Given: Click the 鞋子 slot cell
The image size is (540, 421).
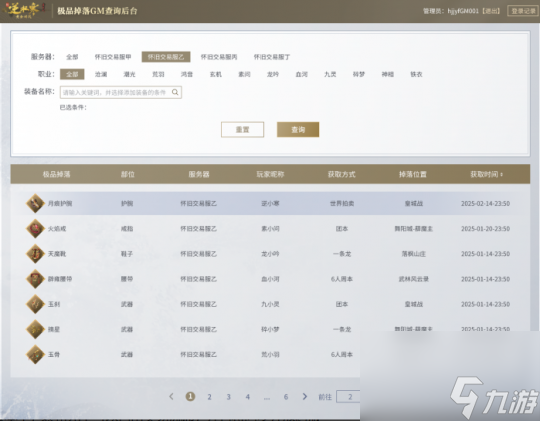Looking at the screenshot, I should [127, 254].
